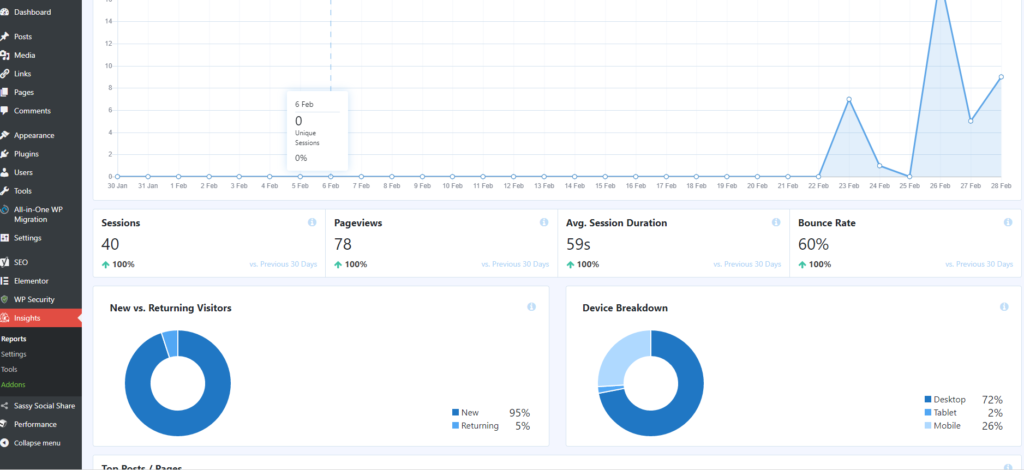The height and width of the screenshot is (470, 1024).
Task: Click the Desktop legend color swatch
Action: click(928, 400)
